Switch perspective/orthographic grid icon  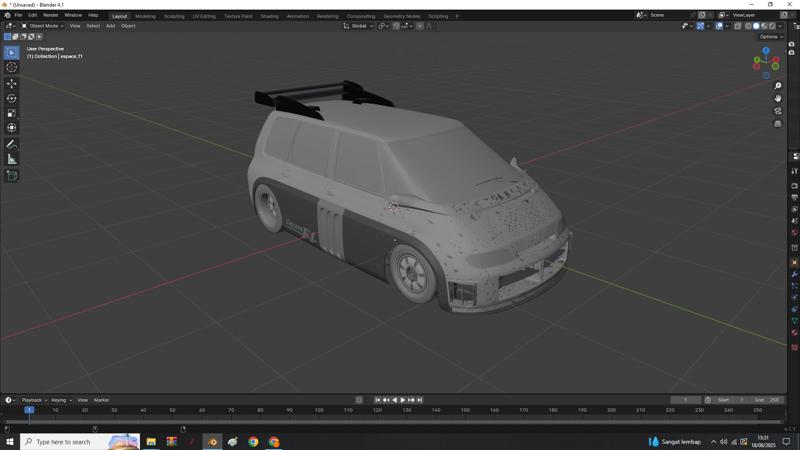(x=778, y=123)
